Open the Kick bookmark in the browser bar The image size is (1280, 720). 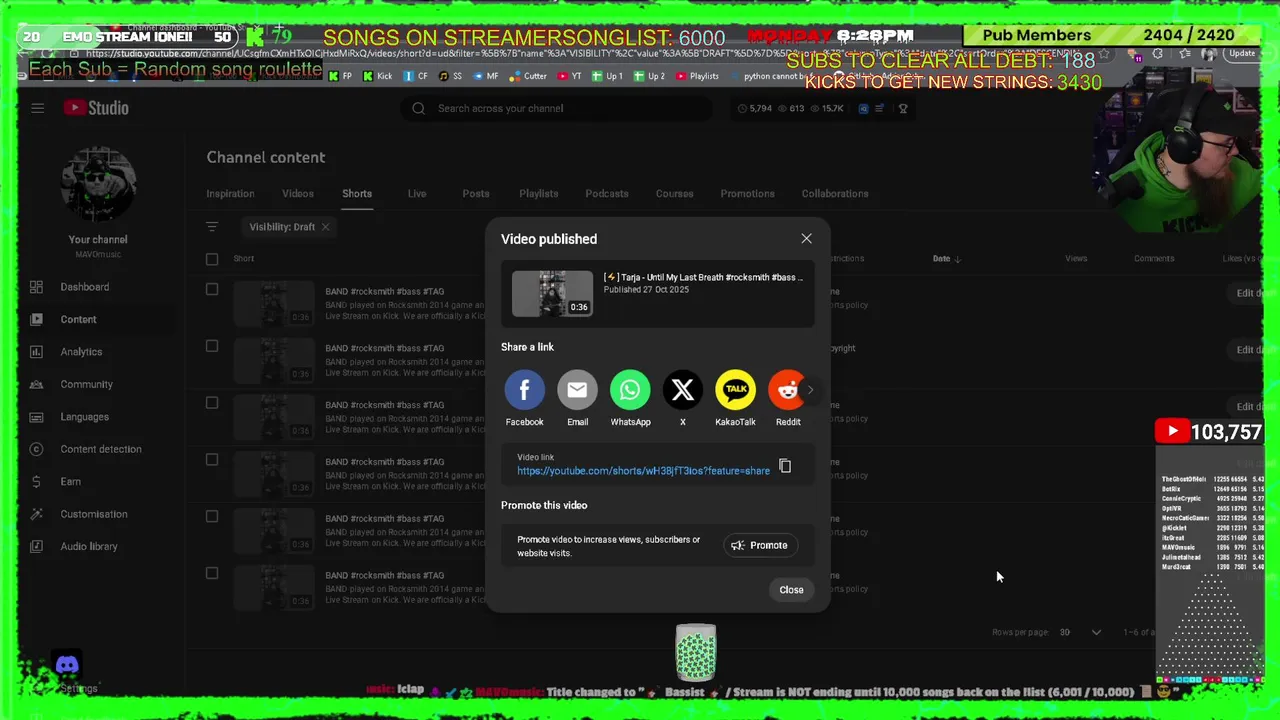(x=378, y=76)
